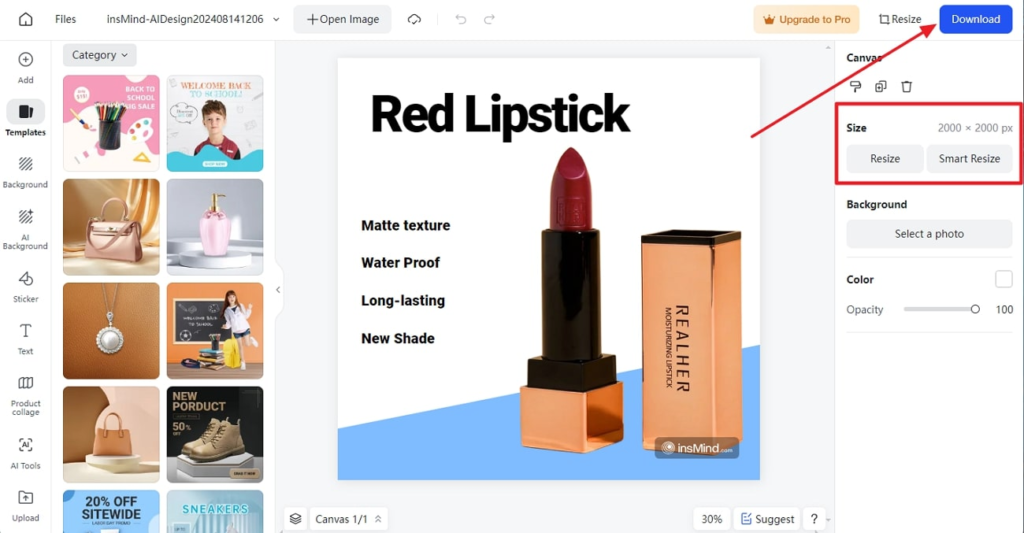Open the Background sidebar tool
Image resolution: width=1024 pixels, height=533 pixels.
25,172
